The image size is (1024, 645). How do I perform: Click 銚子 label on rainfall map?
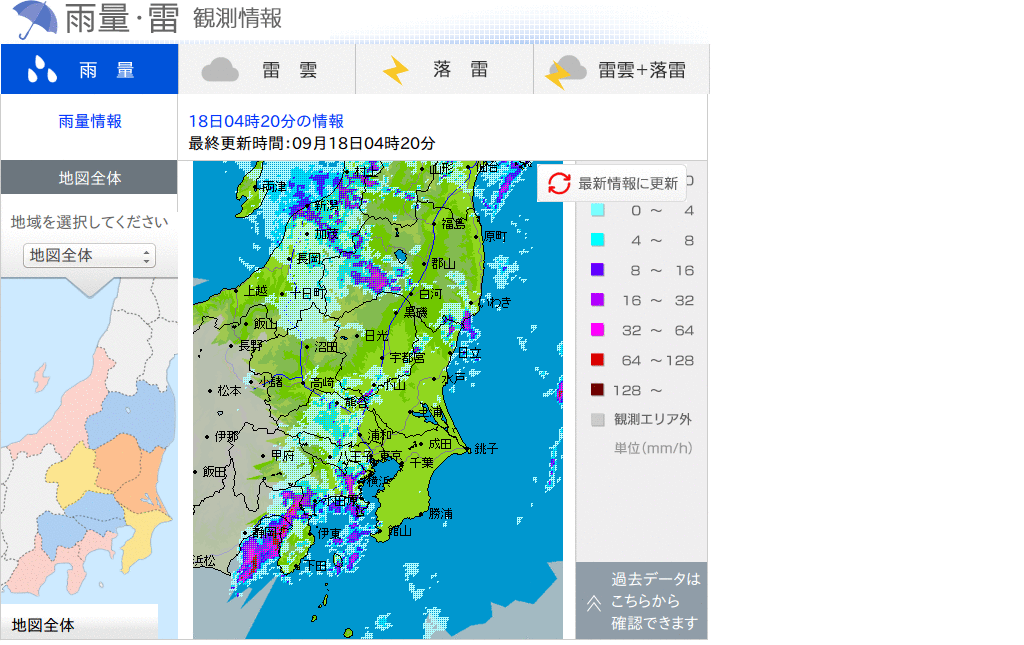[x=486, y=448]
